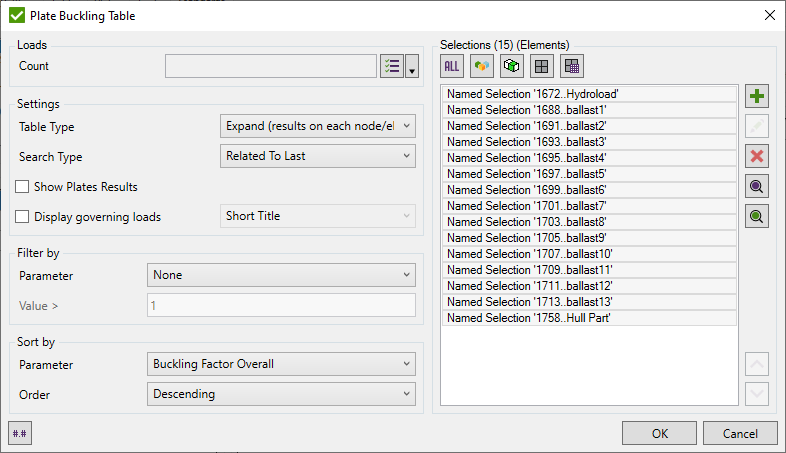
Task: Click the purple magnifier icon
Action: point(757,186)
